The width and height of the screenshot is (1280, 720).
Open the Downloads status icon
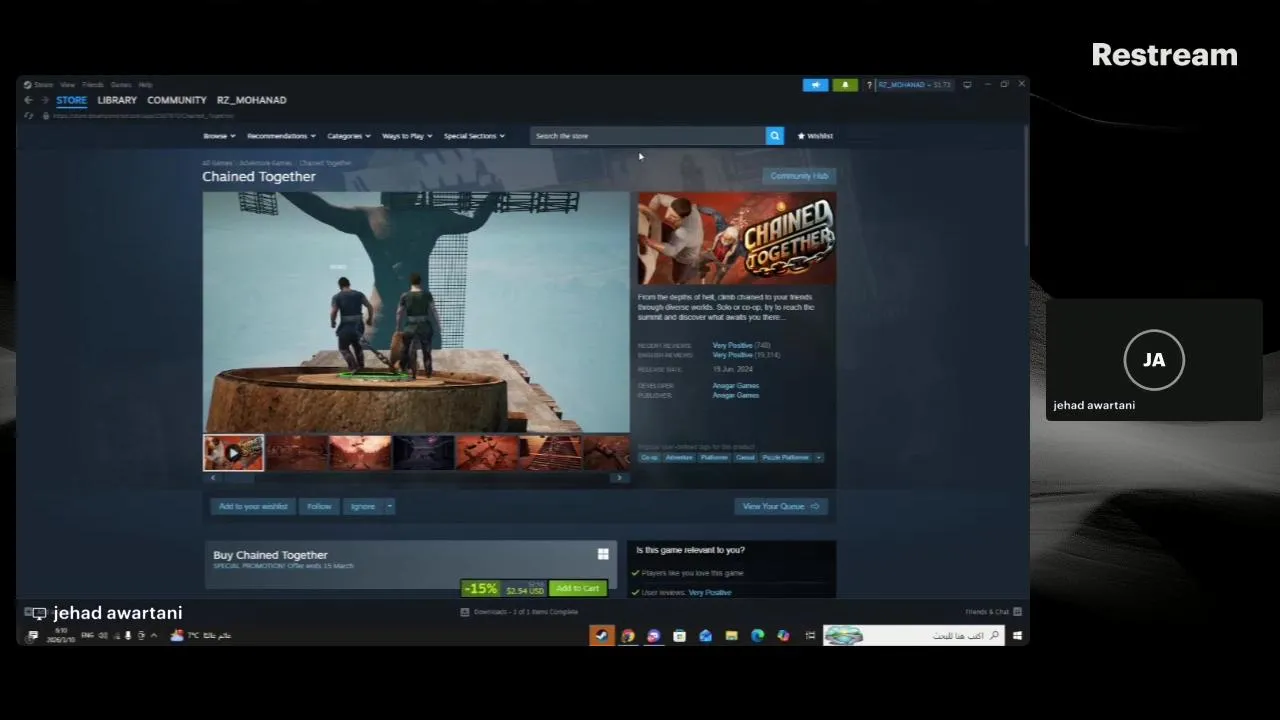(x=465, y=612)
